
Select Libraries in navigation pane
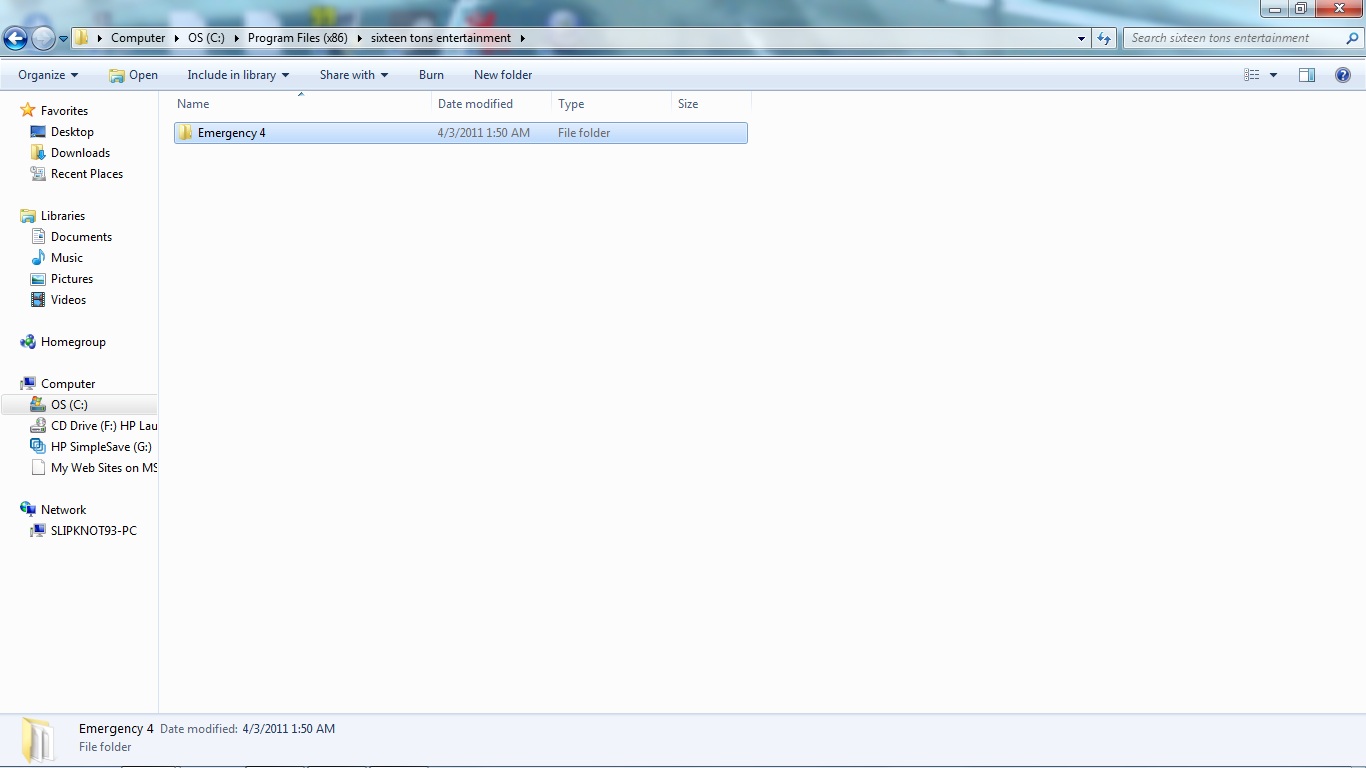[x=62, y=216]
